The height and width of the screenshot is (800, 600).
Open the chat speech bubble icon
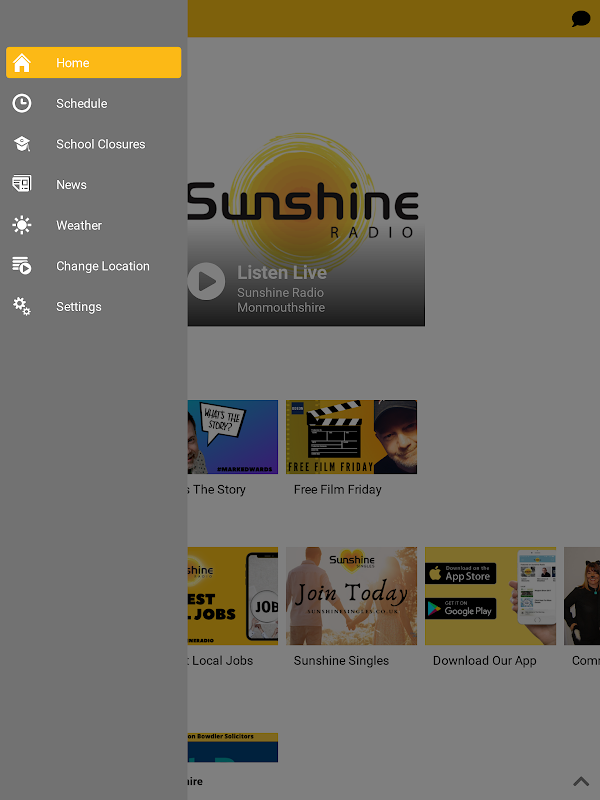(x=581, y=19)
